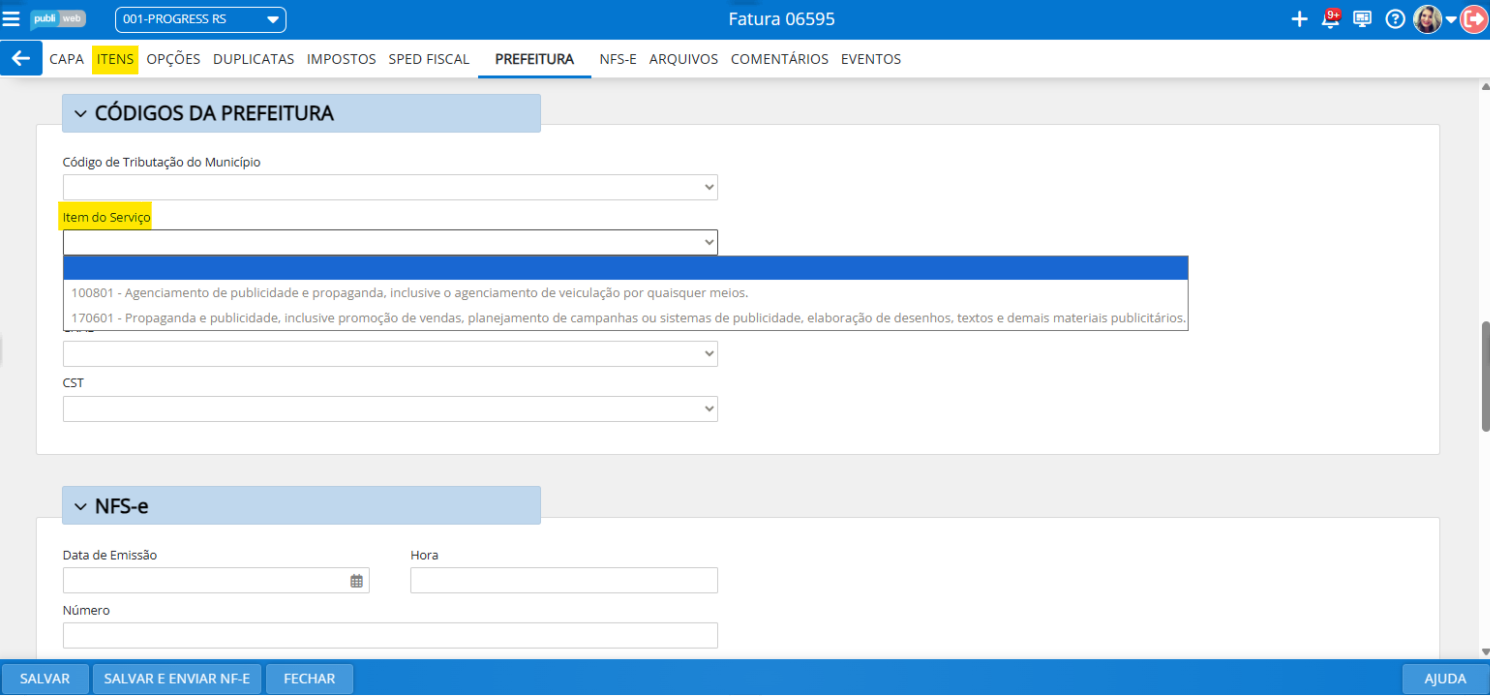Click into the Hora input field
The image size is (1490, 696).
(x=564, y=581)
